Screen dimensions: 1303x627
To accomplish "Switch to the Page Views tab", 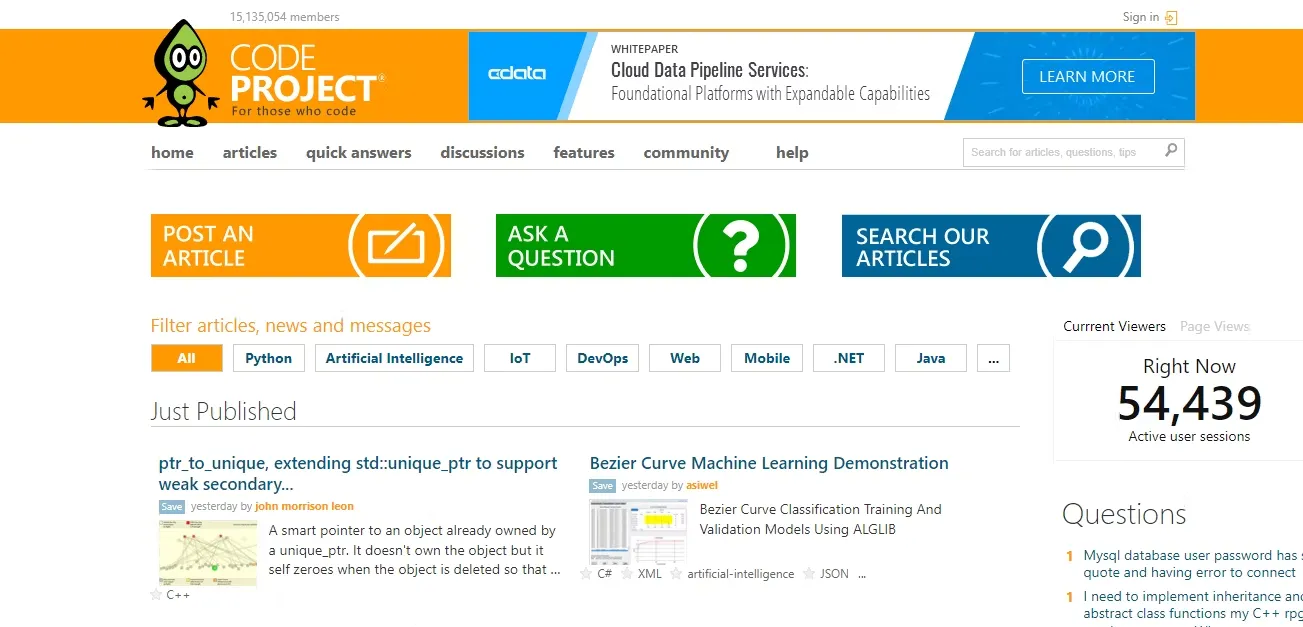I will click(1214, 326).
